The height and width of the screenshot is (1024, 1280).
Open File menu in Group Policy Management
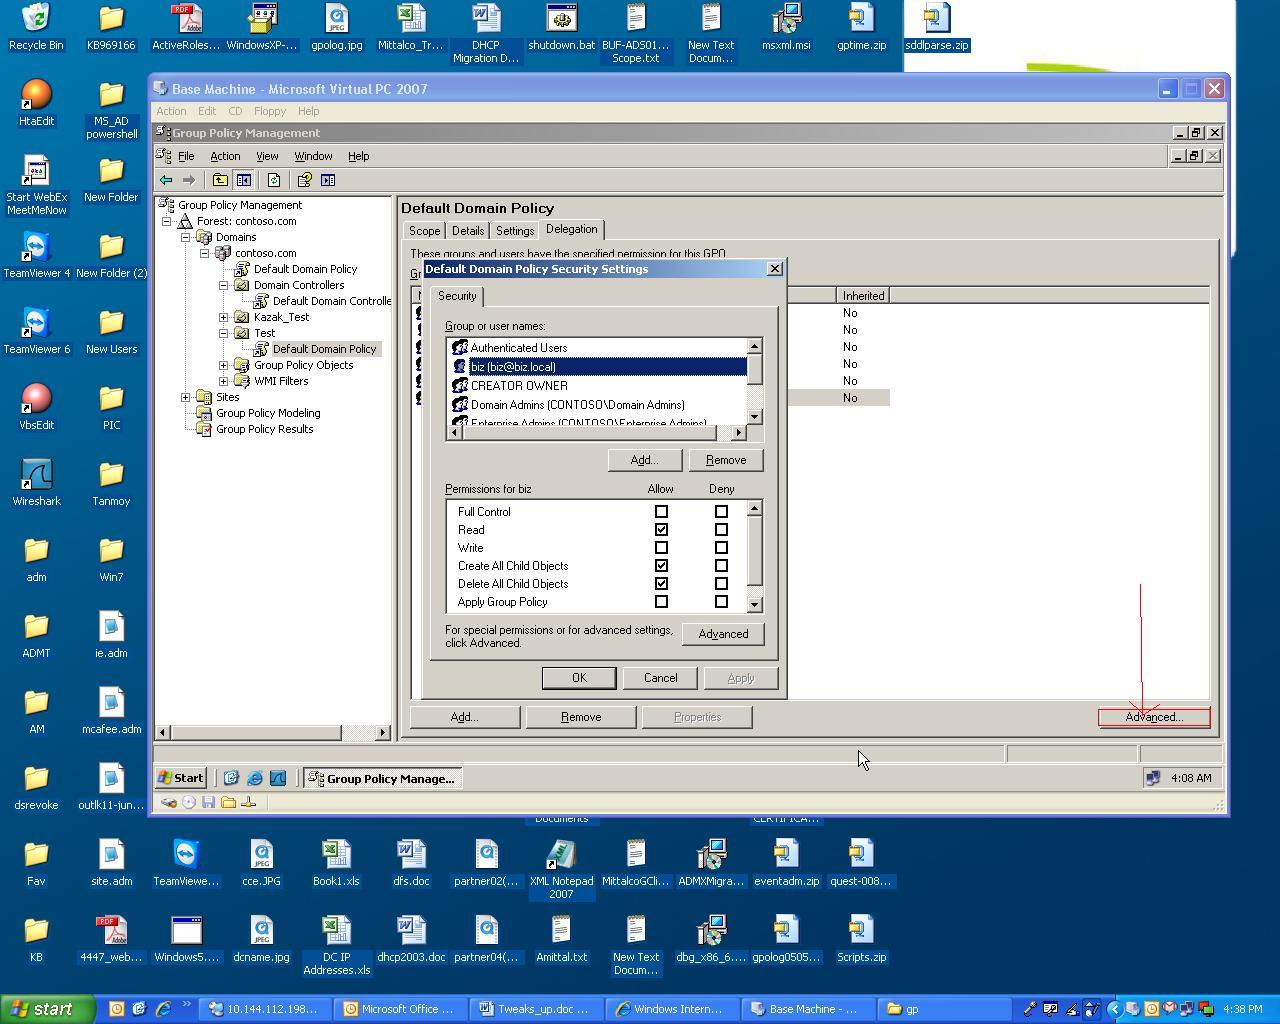(186, 156)
